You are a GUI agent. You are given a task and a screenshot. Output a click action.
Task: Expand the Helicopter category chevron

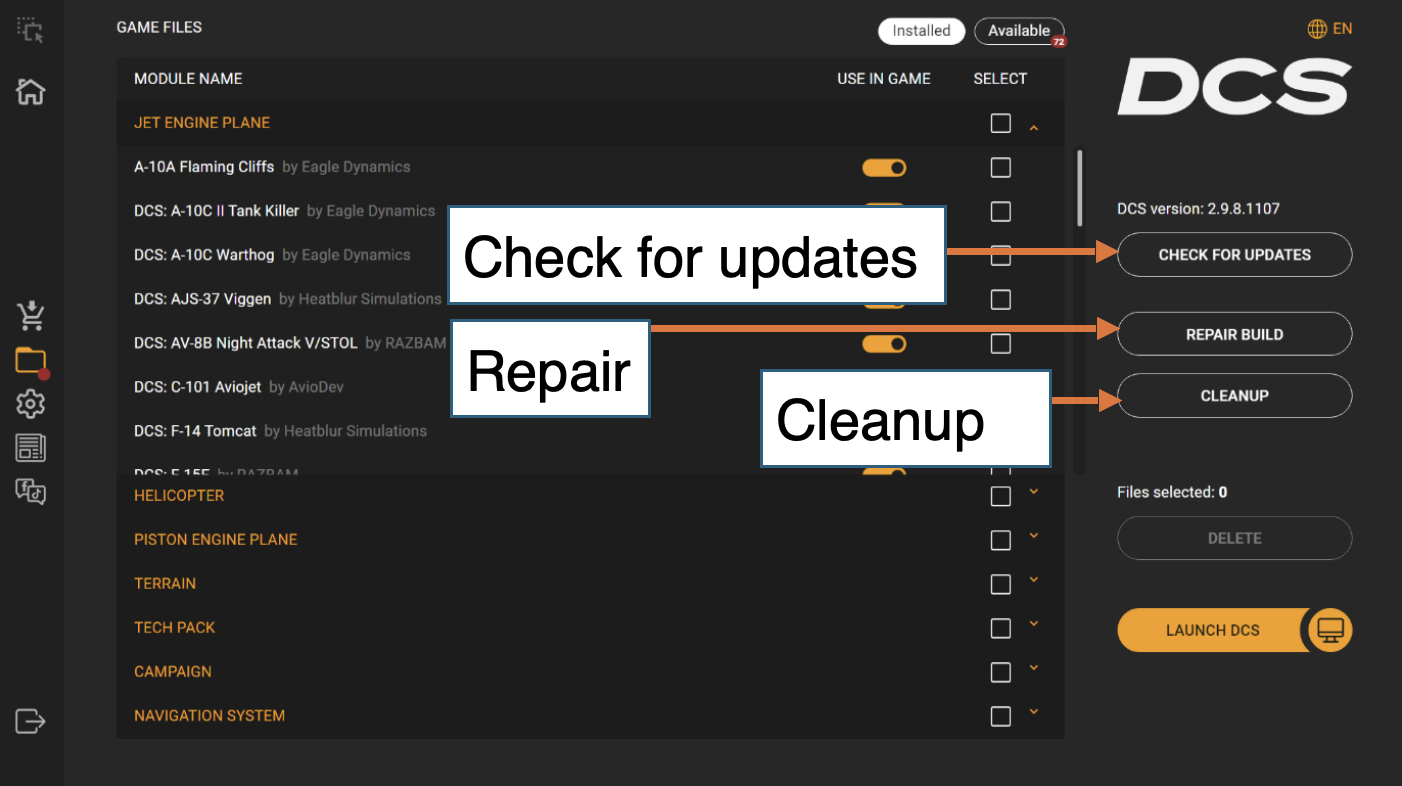coord(1034,492)
